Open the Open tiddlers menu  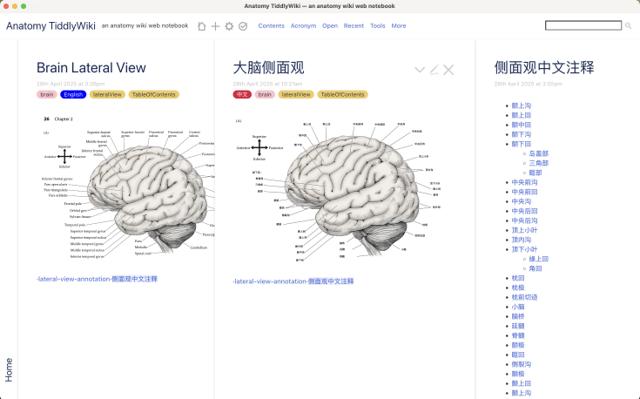coord(330,26)
